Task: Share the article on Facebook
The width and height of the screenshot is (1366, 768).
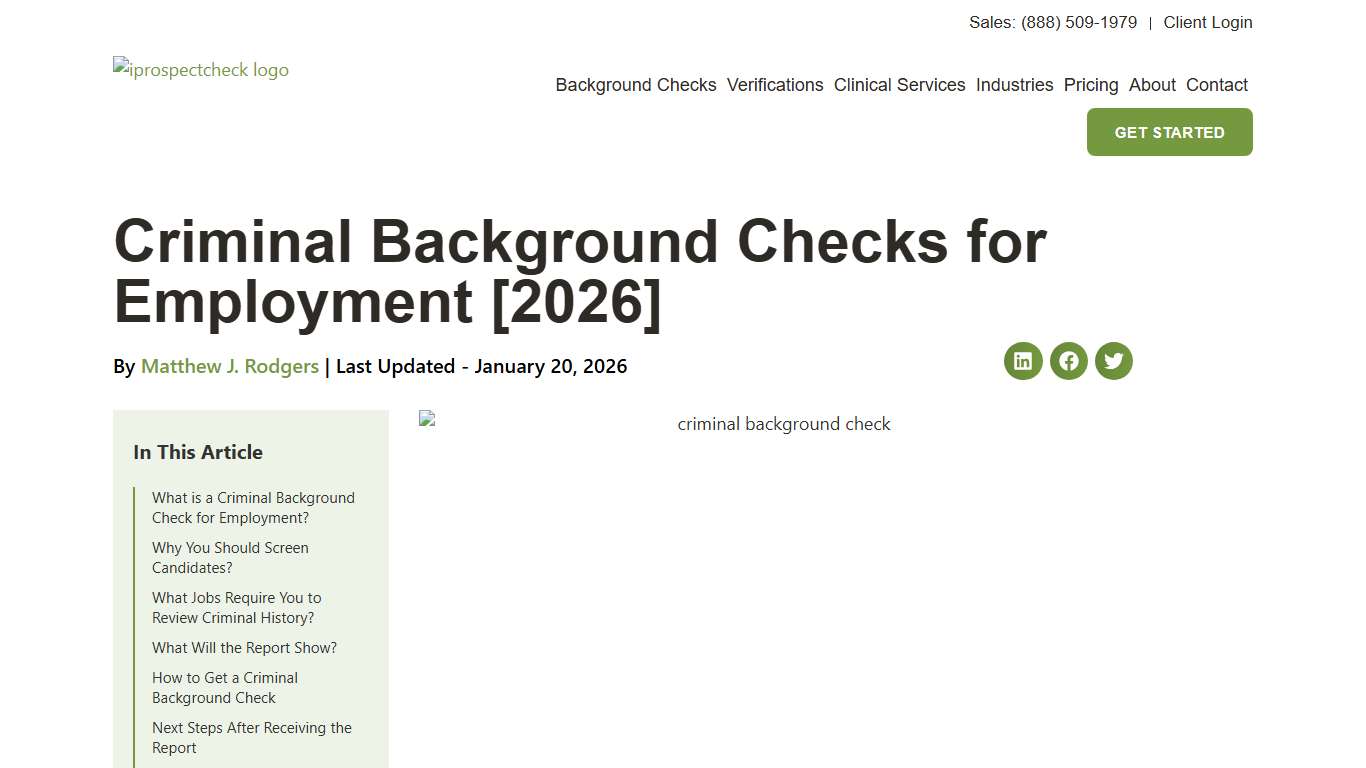Action: (1068, 361)
